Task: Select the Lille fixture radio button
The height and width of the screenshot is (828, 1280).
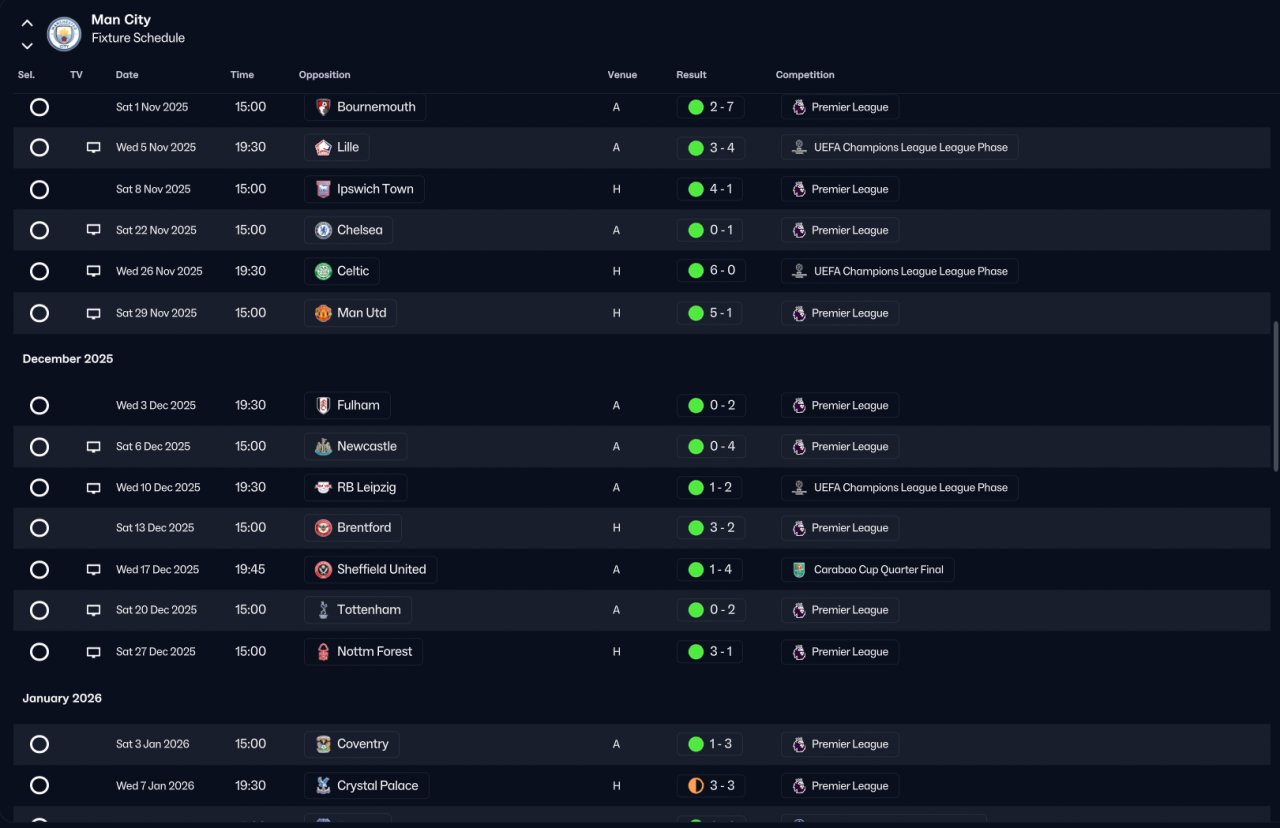Action: (x=39, y=148)
